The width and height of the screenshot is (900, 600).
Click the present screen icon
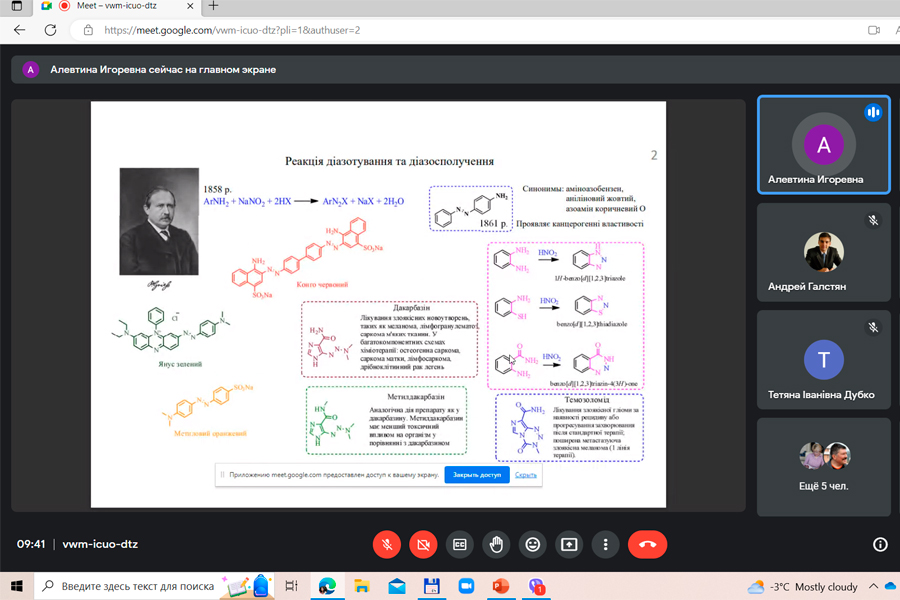(x=569, y=544)
